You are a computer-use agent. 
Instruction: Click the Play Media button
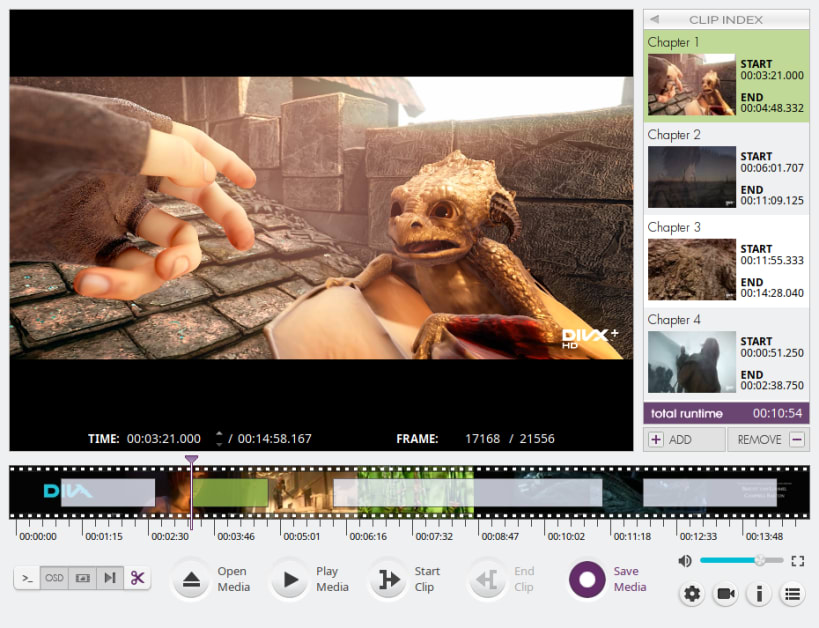[x=290, y=579]
